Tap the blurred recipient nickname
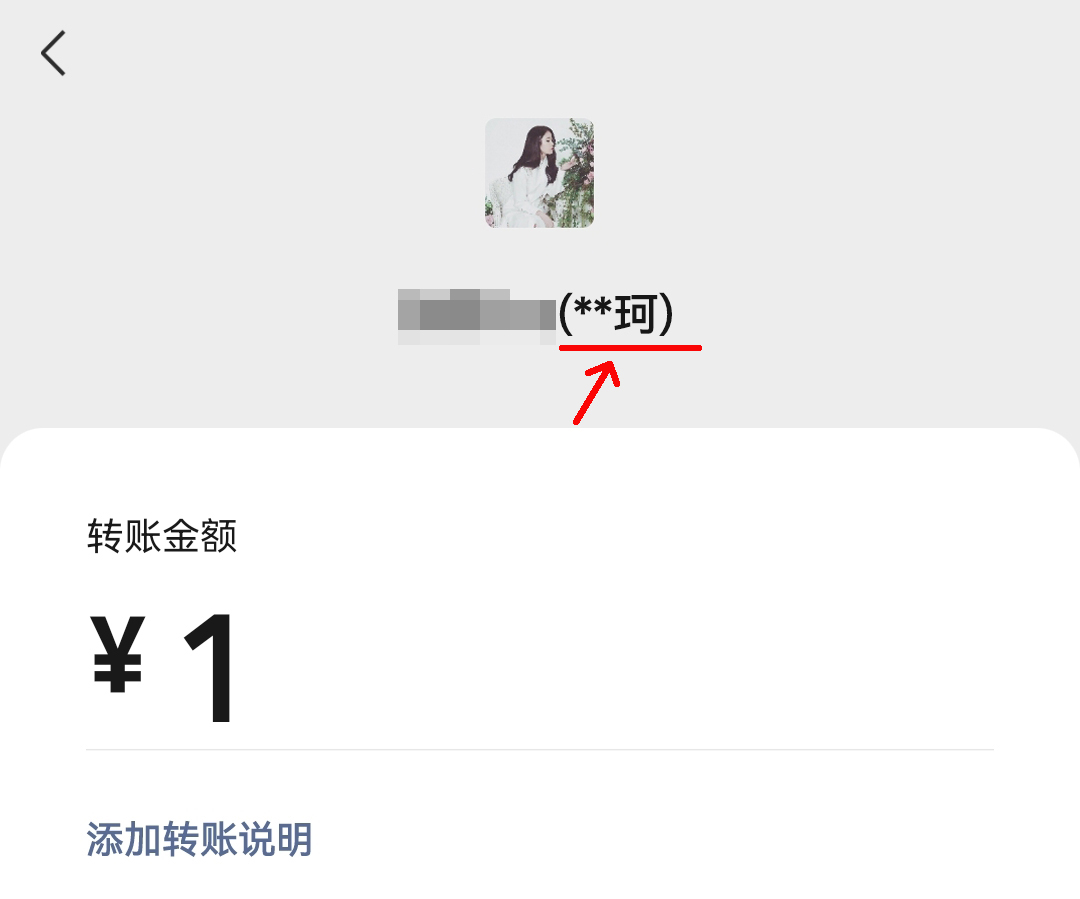 coord(477,317)
